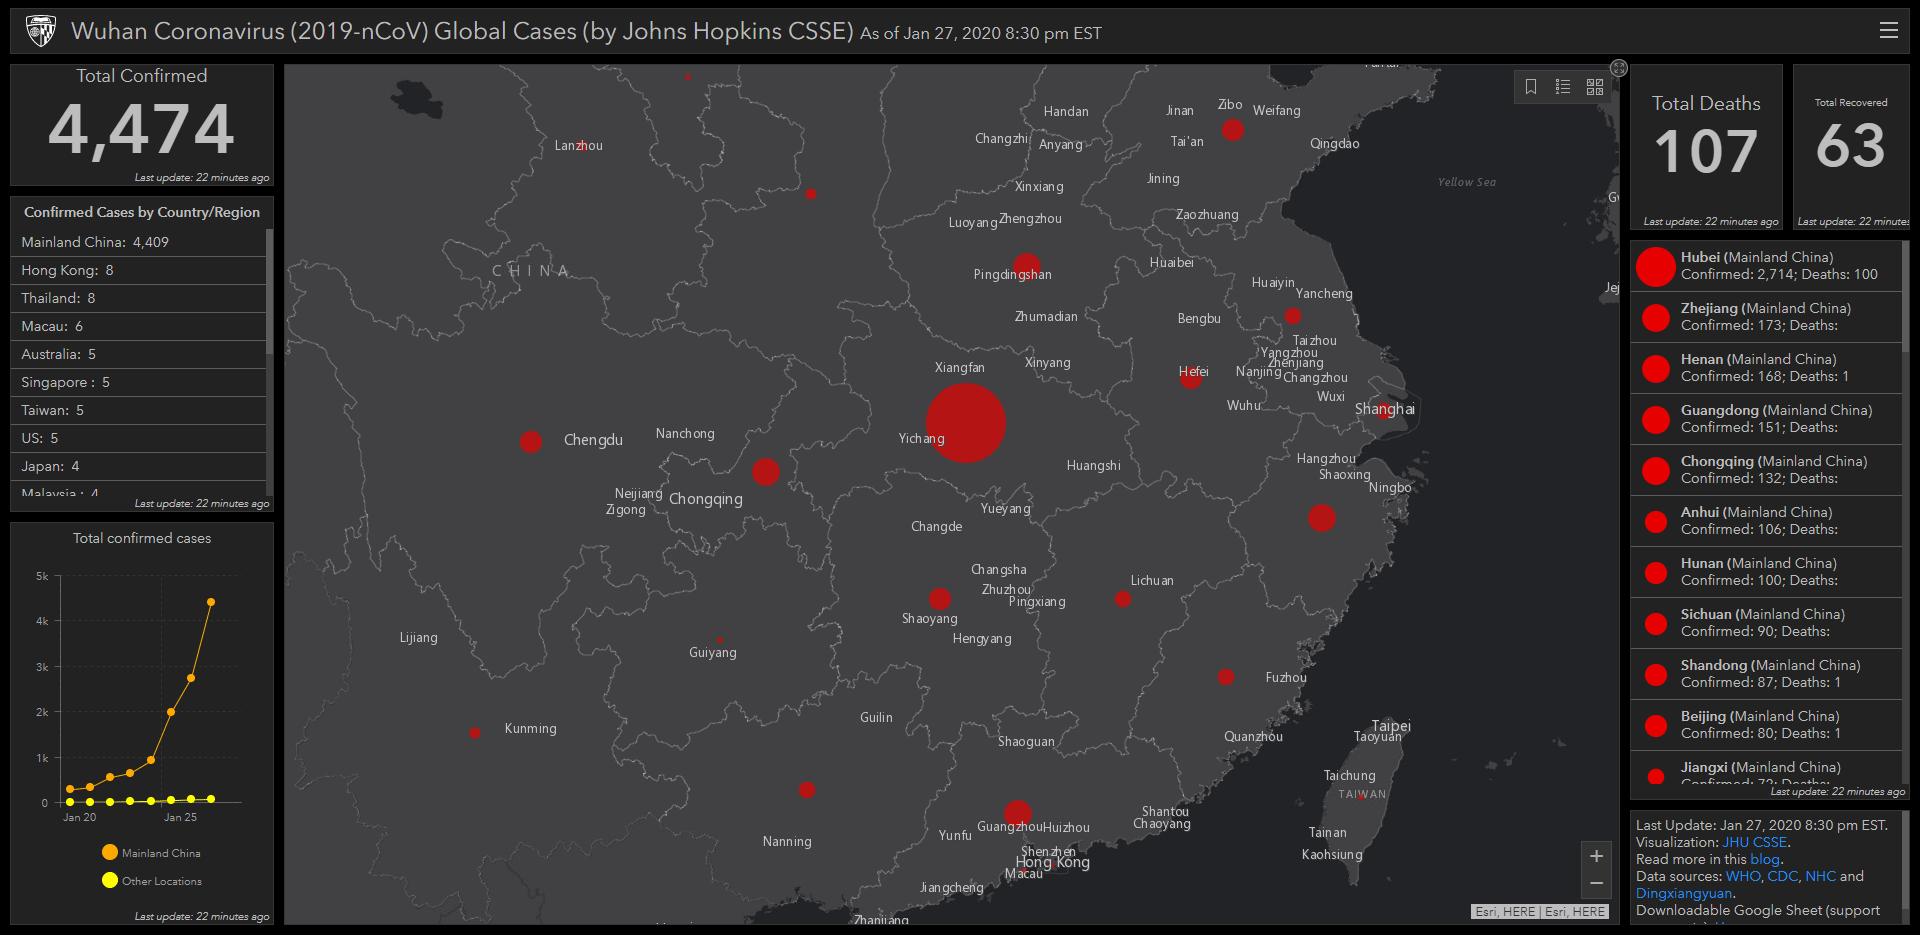Select Shandong province entry in list
This screenshot has height=935, width=1920.
pyautogui.click(x=1766, y=674)
